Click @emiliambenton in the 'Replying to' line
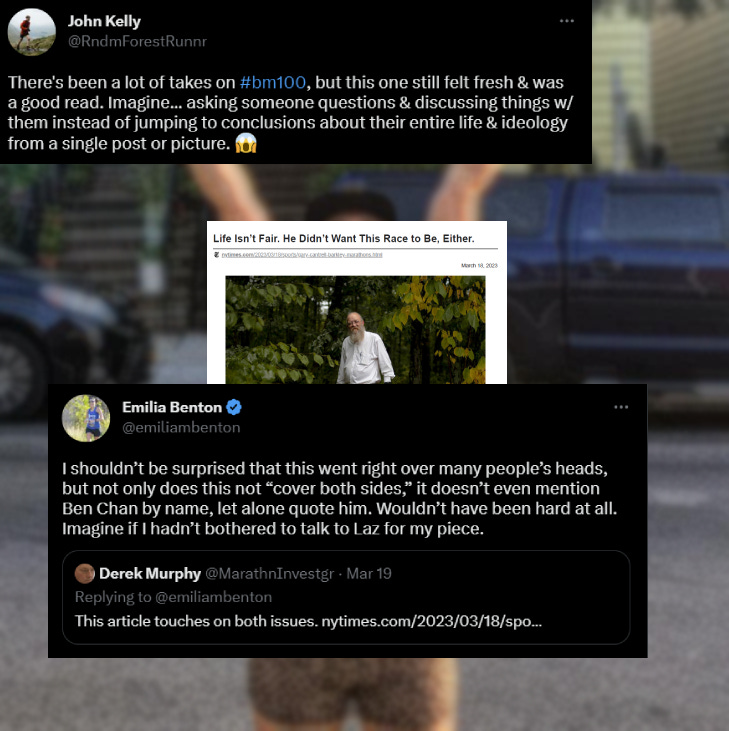Image resolution: width=729 pixels, height=731 pixels. pyautogui.click(x=213, y=597)
